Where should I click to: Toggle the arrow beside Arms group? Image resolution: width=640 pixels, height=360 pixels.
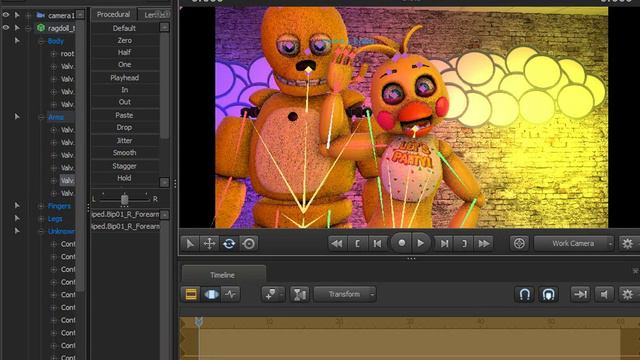pos(17,117)
